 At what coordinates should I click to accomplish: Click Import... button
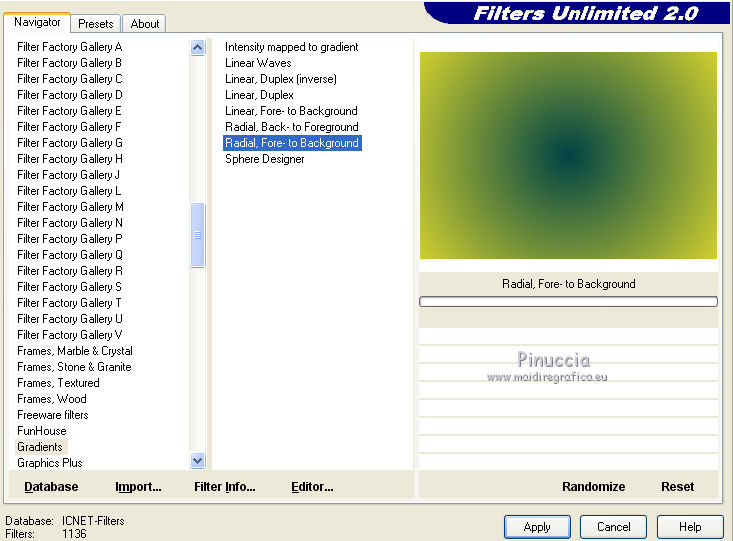(x=138, y=487)
